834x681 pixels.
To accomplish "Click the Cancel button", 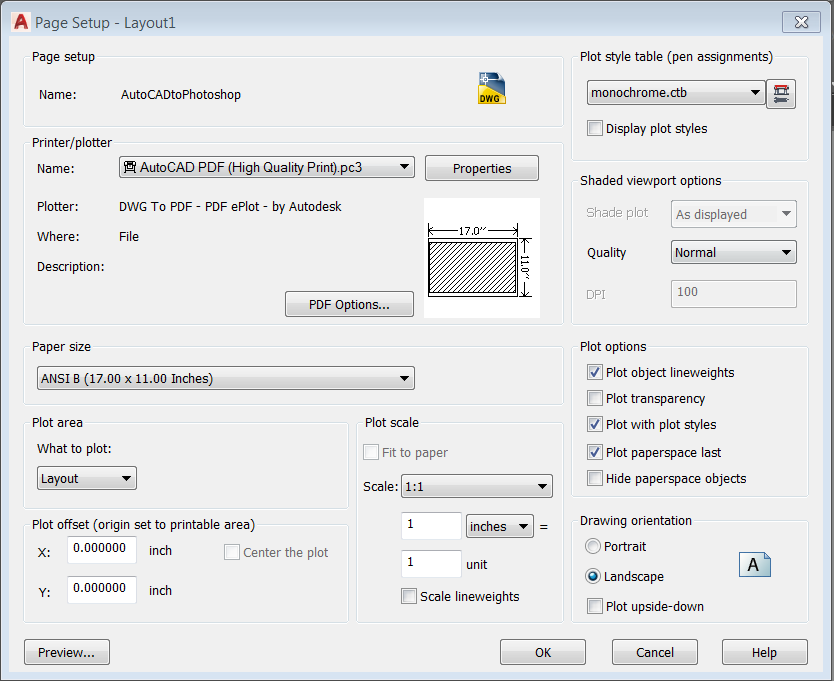I will (655, 652).
